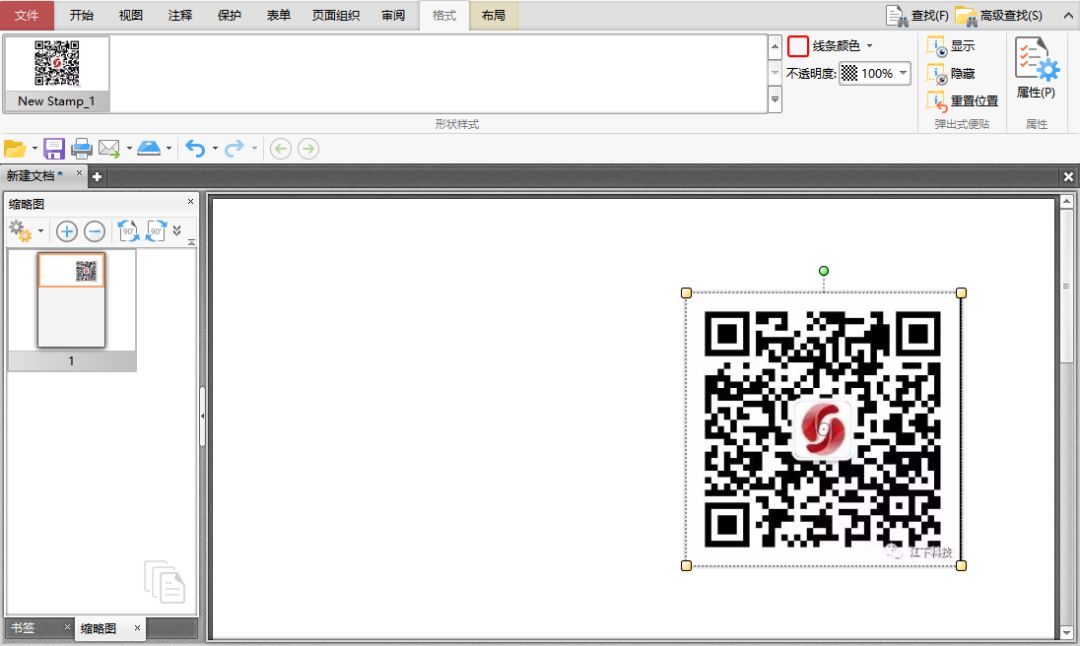Click the stamp rotation green handle
This screenshot has width=1080, height=646.
tap(824, 271)
